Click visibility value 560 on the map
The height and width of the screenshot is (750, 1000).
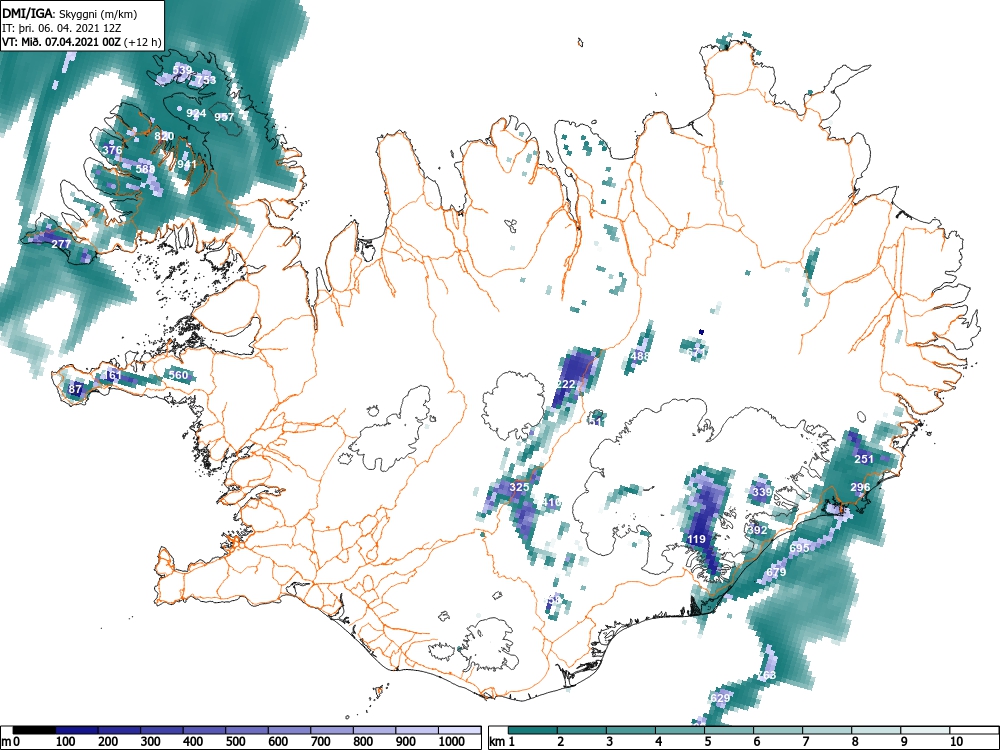179,375
